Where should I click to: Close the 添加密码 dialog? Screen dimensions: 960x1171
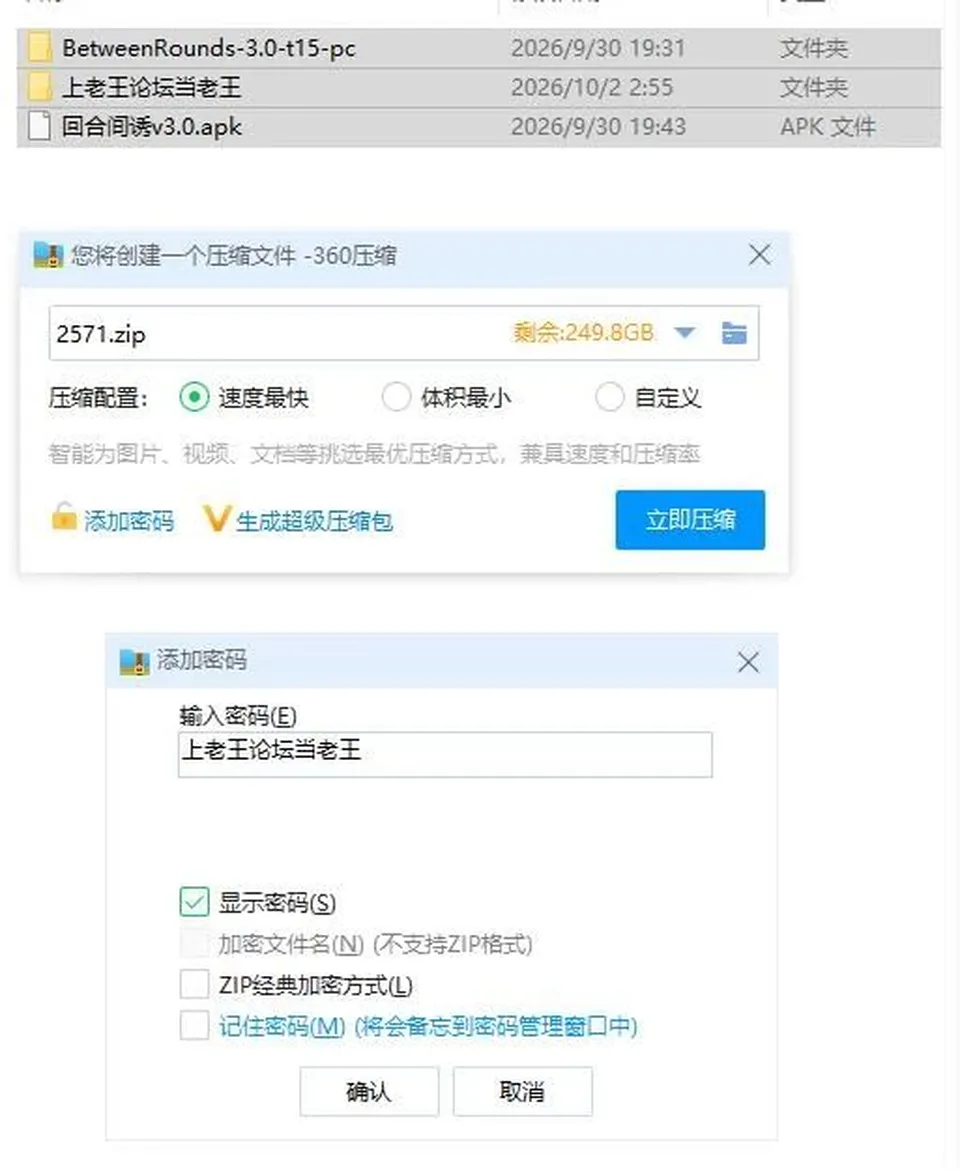(x=748, y=662)
